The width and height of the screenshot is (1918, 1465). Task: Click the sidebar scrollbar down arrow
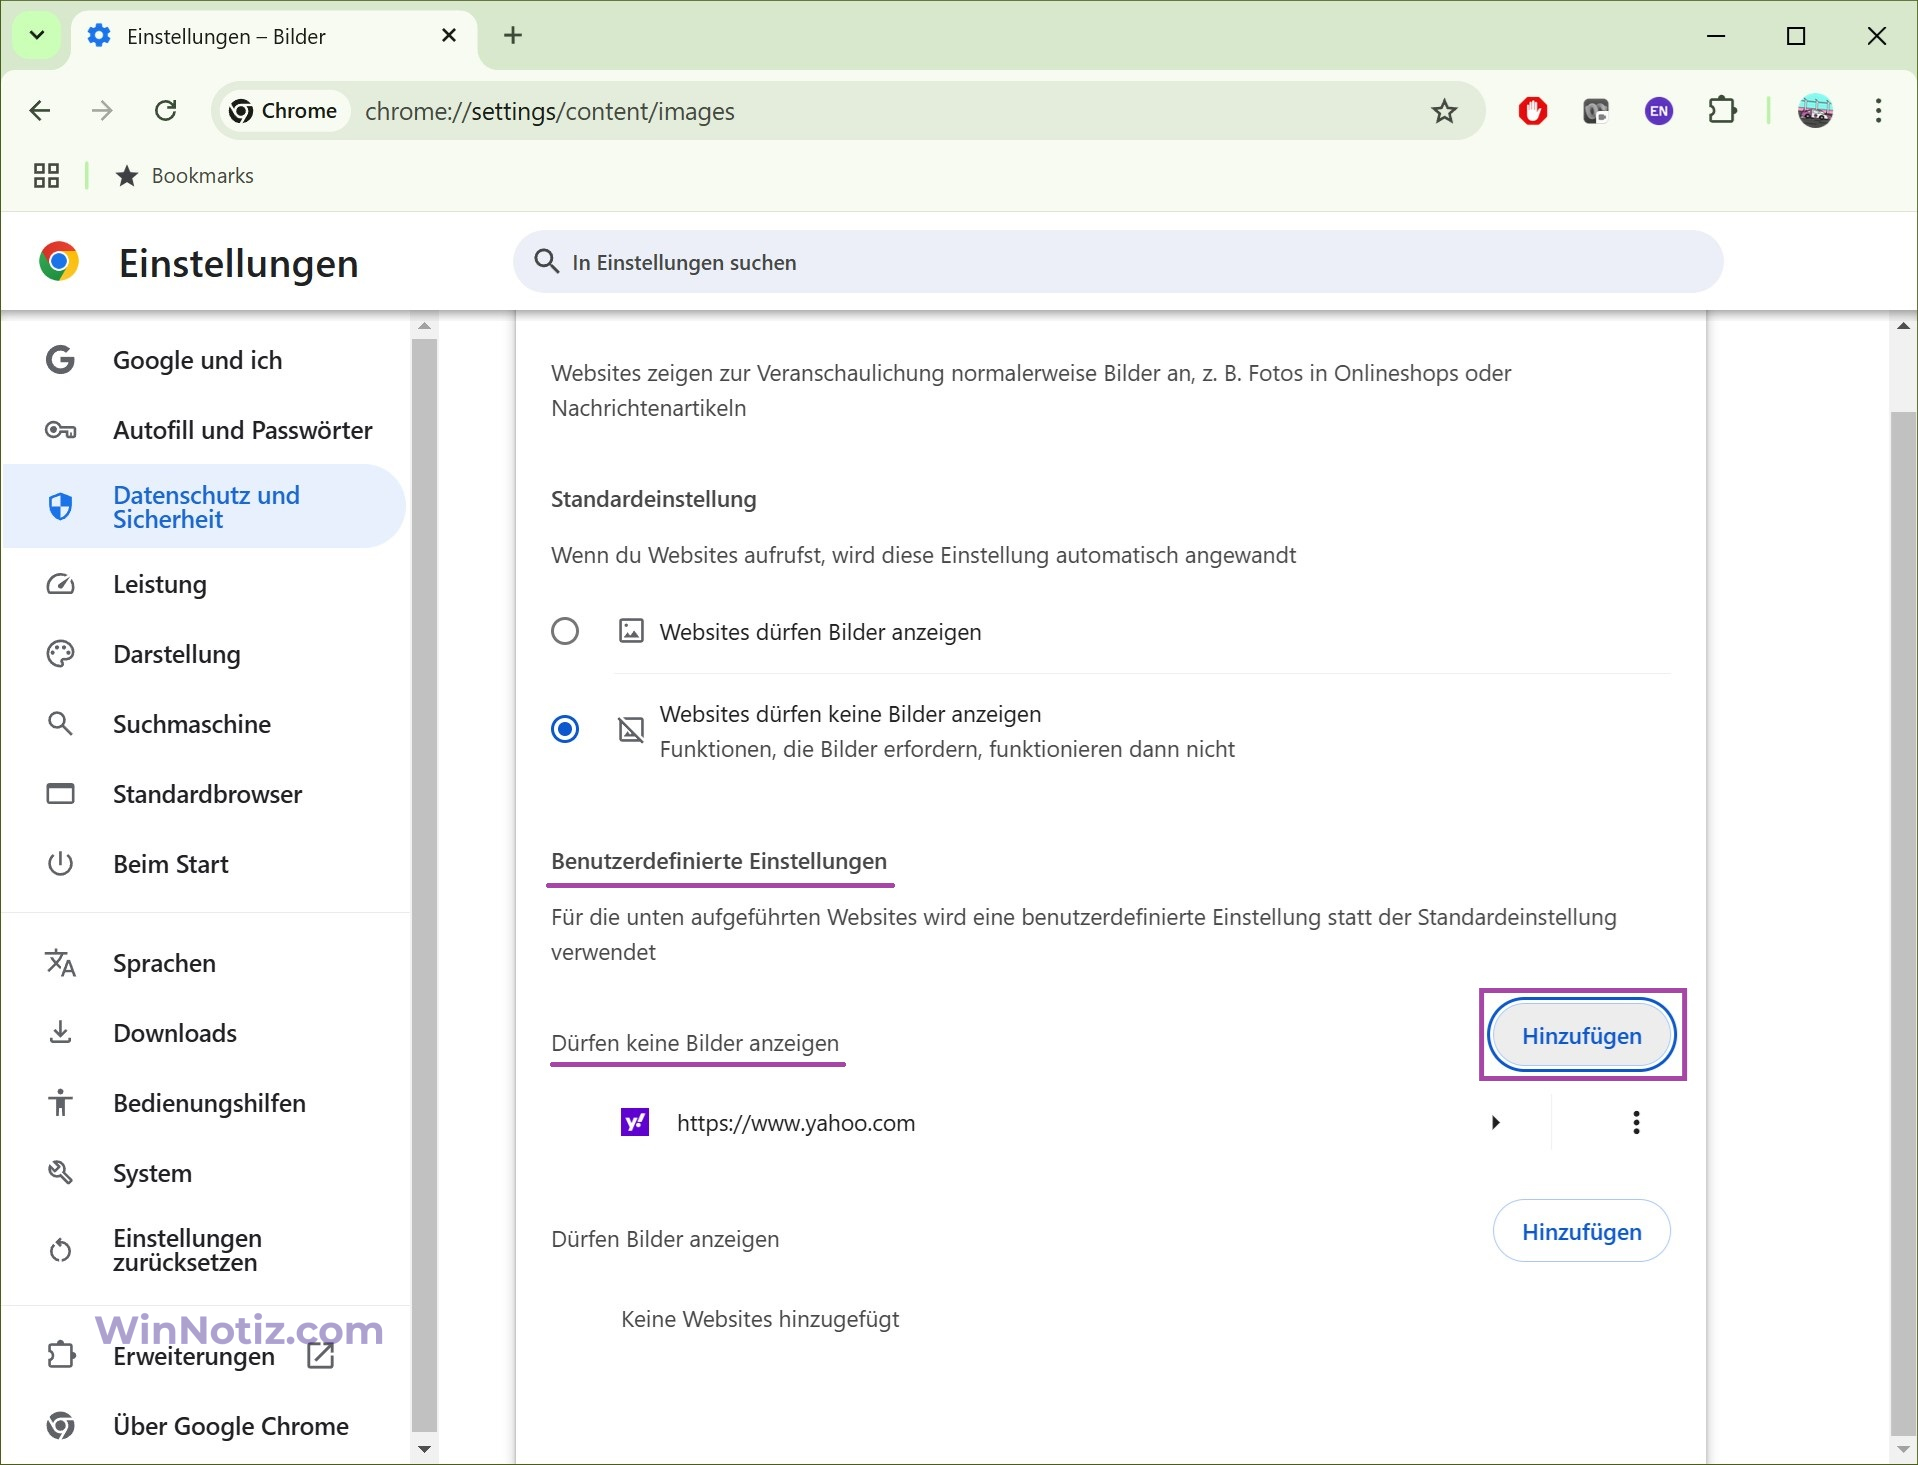click(424, 1449)
